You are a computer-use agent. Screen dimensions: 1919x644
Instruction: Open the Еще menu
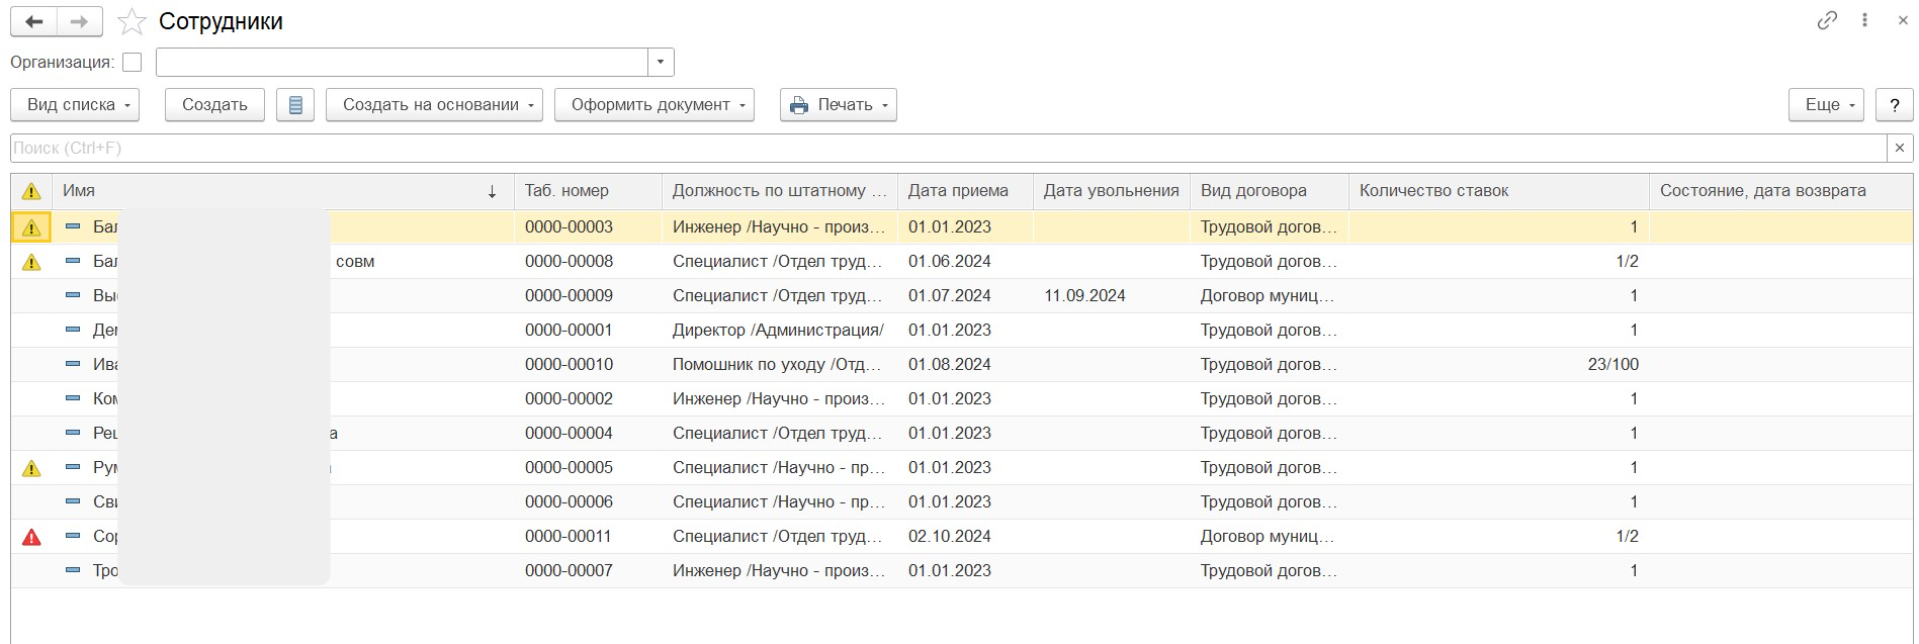point(1826,105)
